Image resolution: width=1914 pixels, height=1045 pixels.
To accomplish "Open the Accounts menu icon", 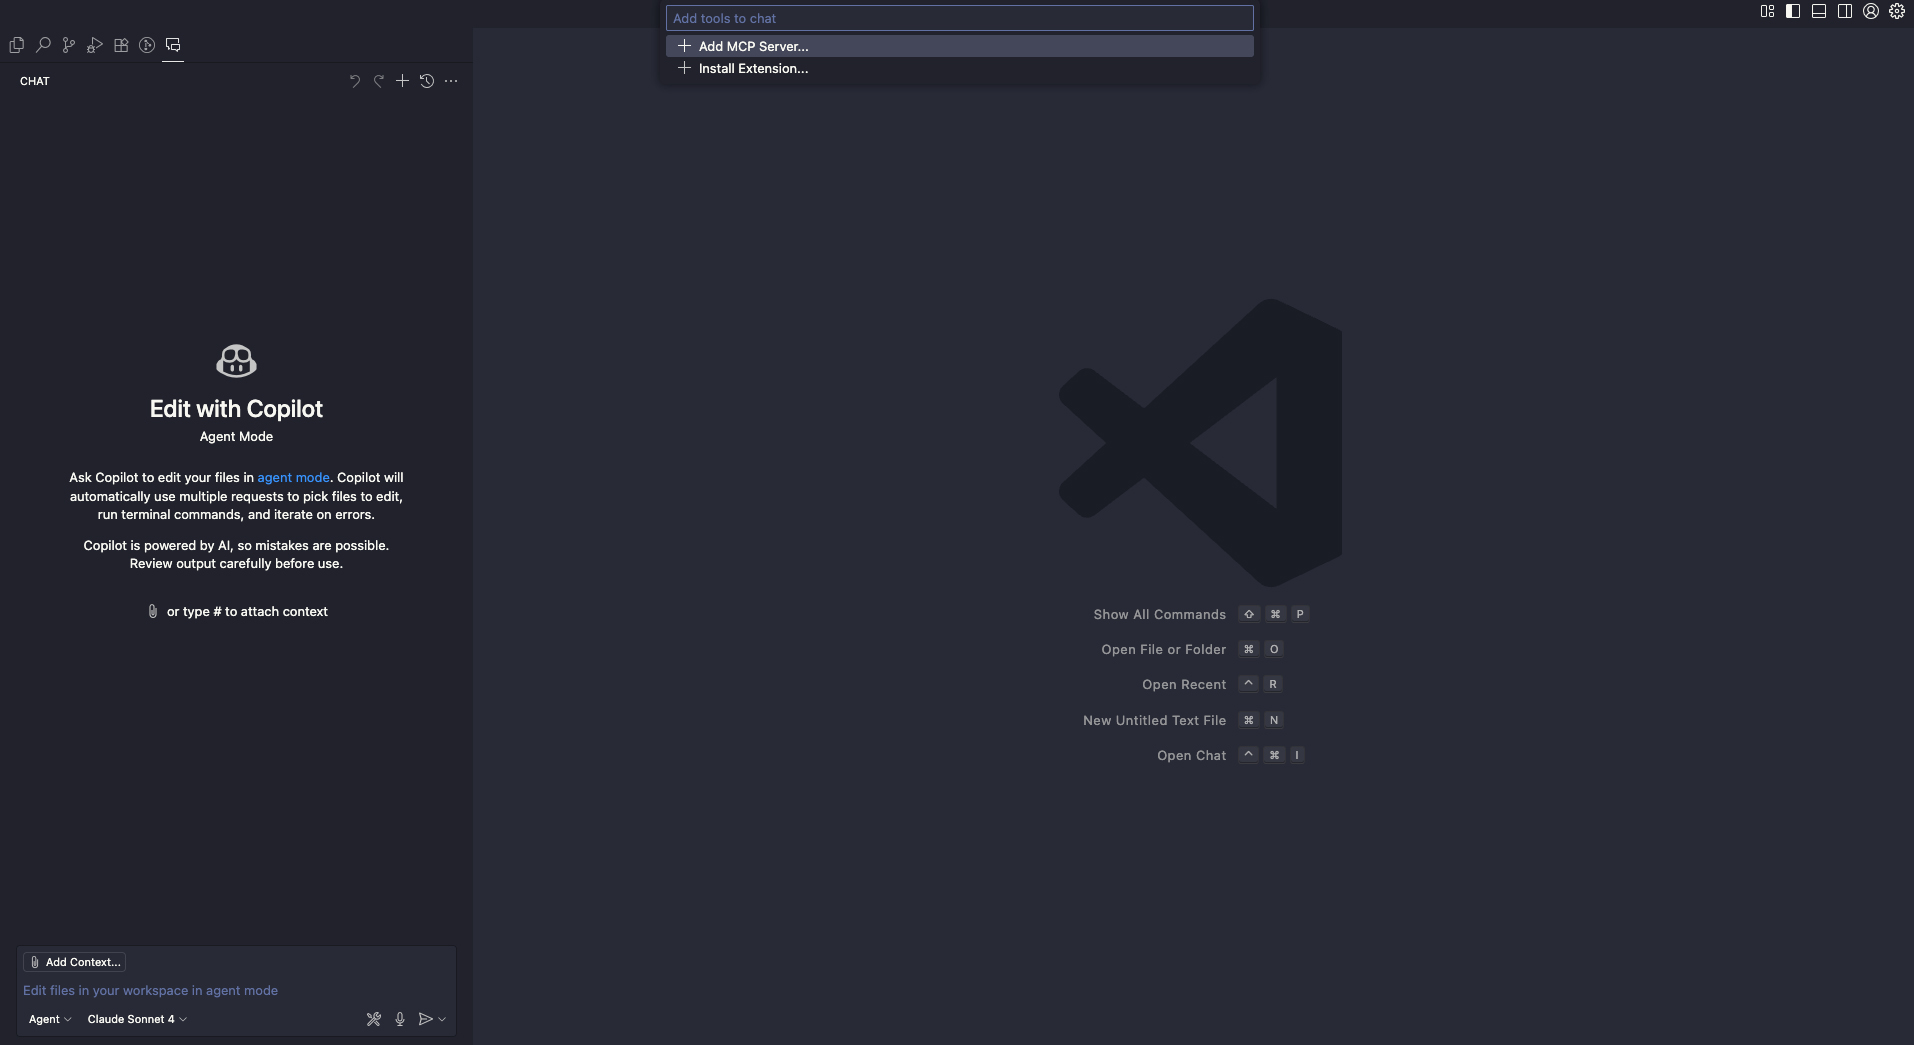I will [x=1871, y=12].
